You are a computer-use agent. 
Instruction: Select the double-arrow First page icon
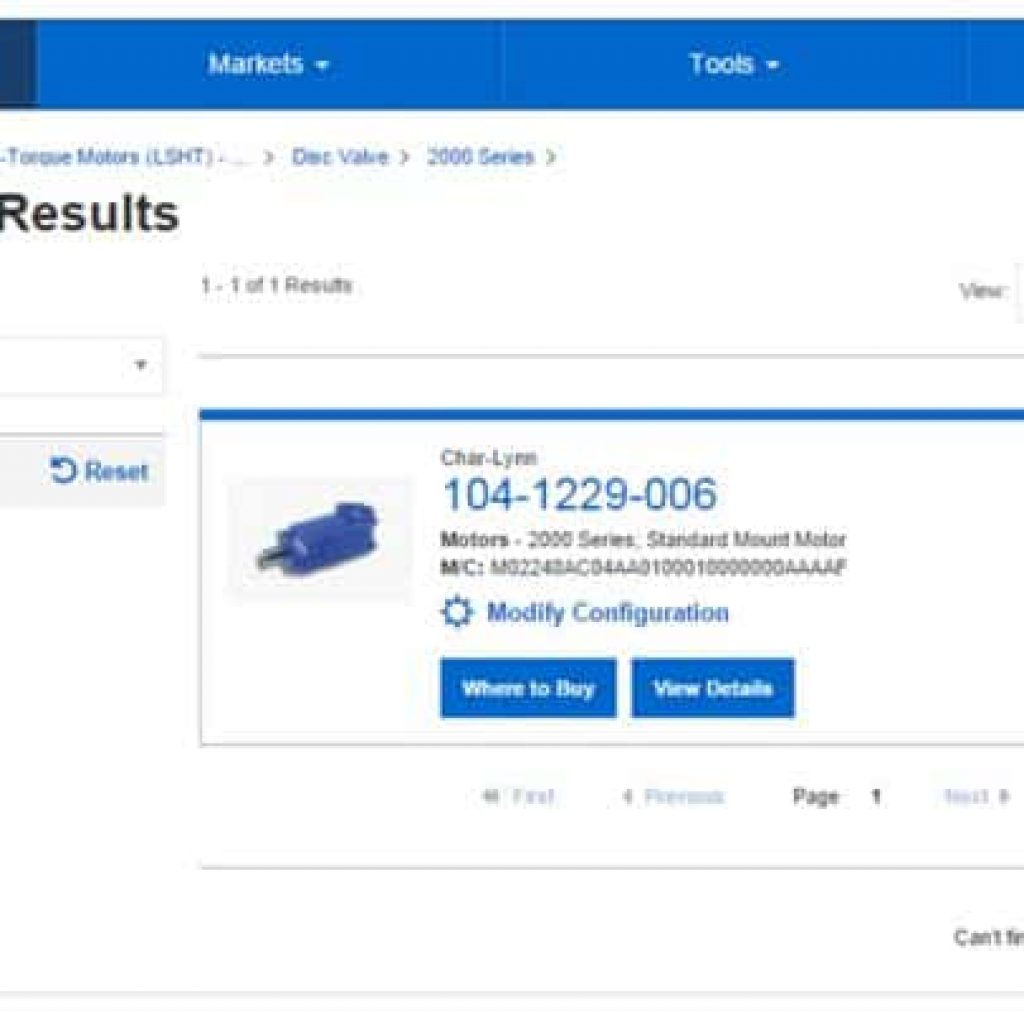[489, 796]
